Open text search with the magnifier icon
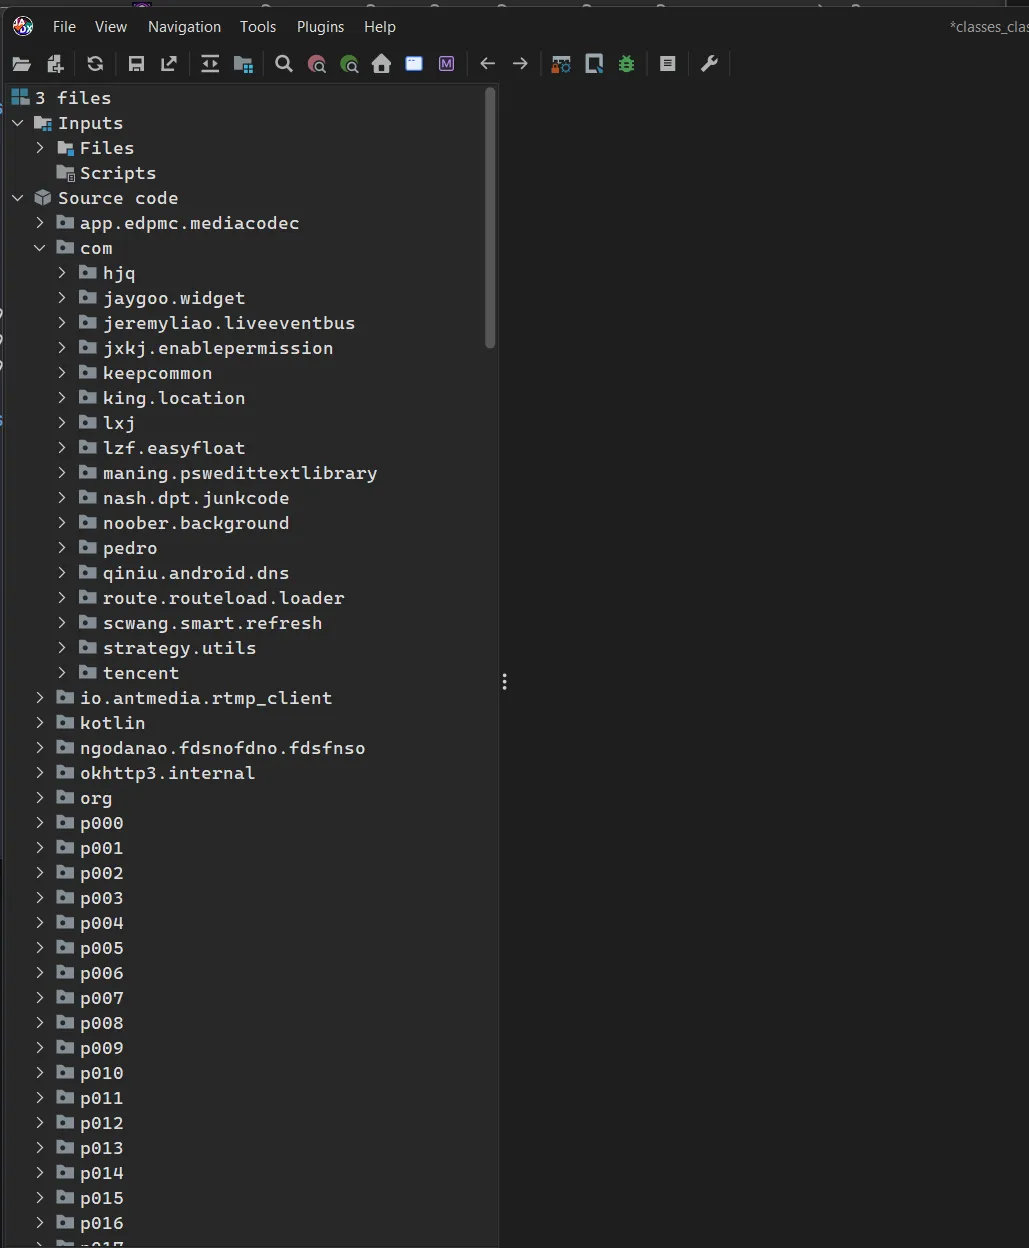This screenshot has width=1029, height=1248. point(284,64)
